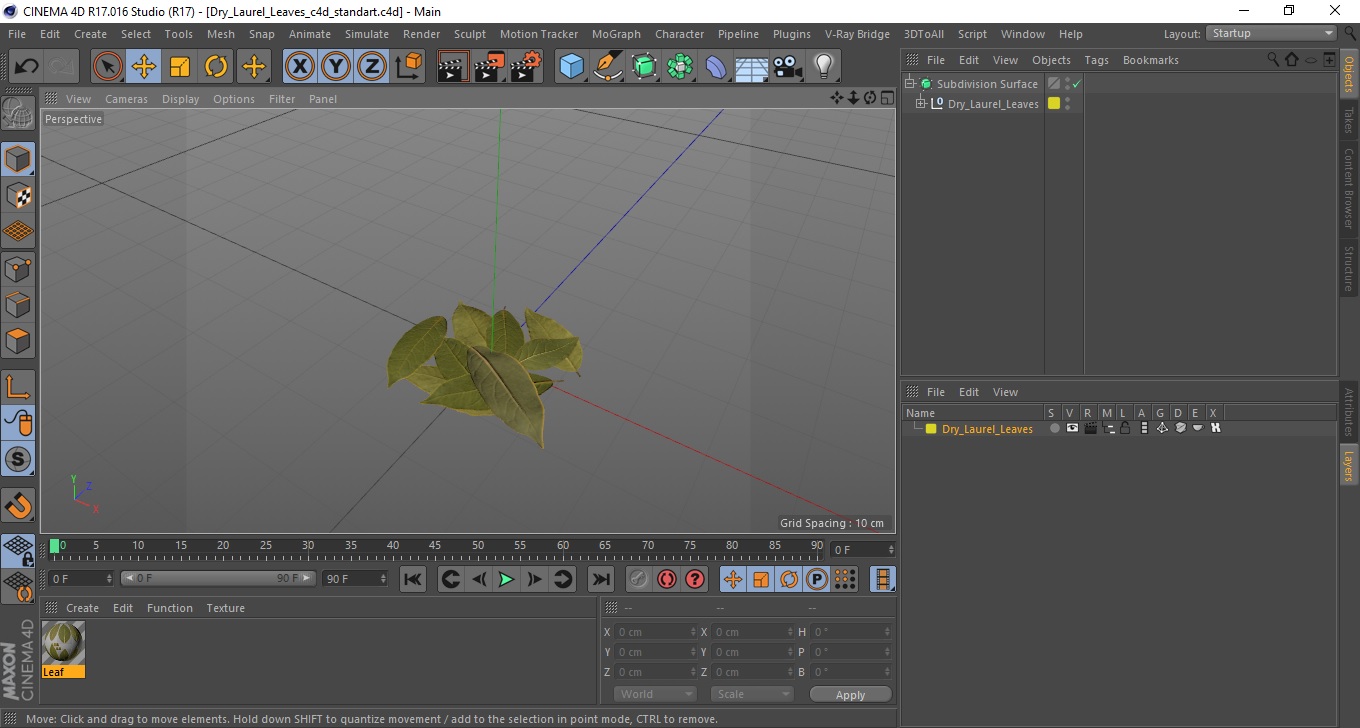The width and height of the screenshot is (1360, 728).
Task: Toggle Parameter keyframe recording P icon
Action: pyautogui.click(x=817, y=579)
